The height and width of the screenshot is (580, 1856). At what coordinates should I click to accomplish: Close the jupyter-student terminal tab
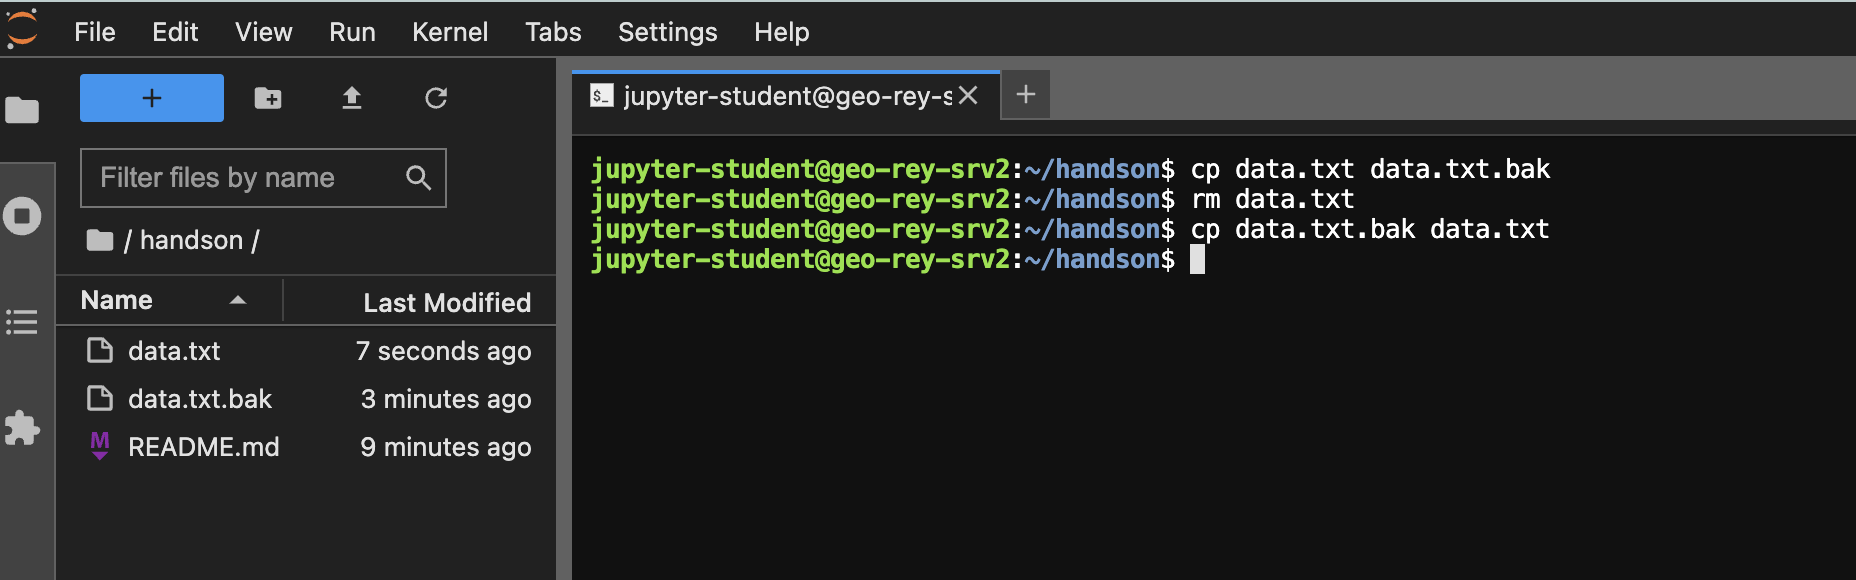pyautogui.click(x=968, y=95)
